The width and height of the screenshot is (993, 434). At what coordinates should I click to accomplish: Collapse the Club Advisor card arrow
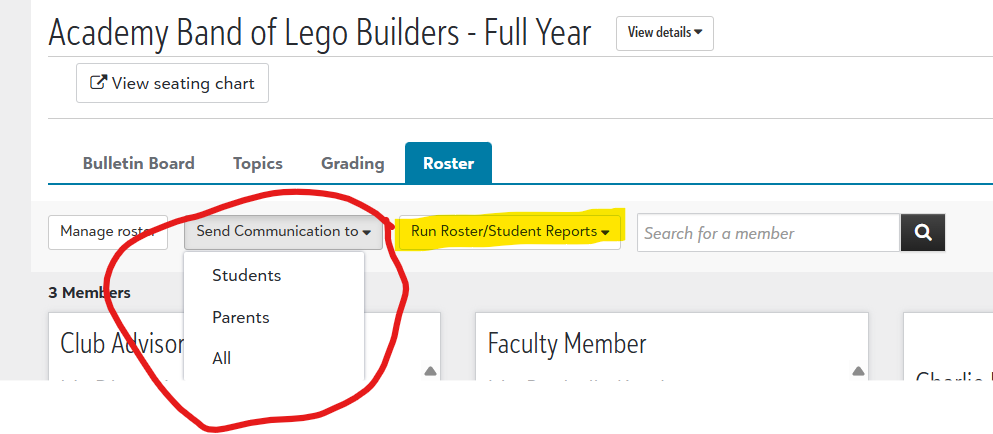click(x=430, y=371)
